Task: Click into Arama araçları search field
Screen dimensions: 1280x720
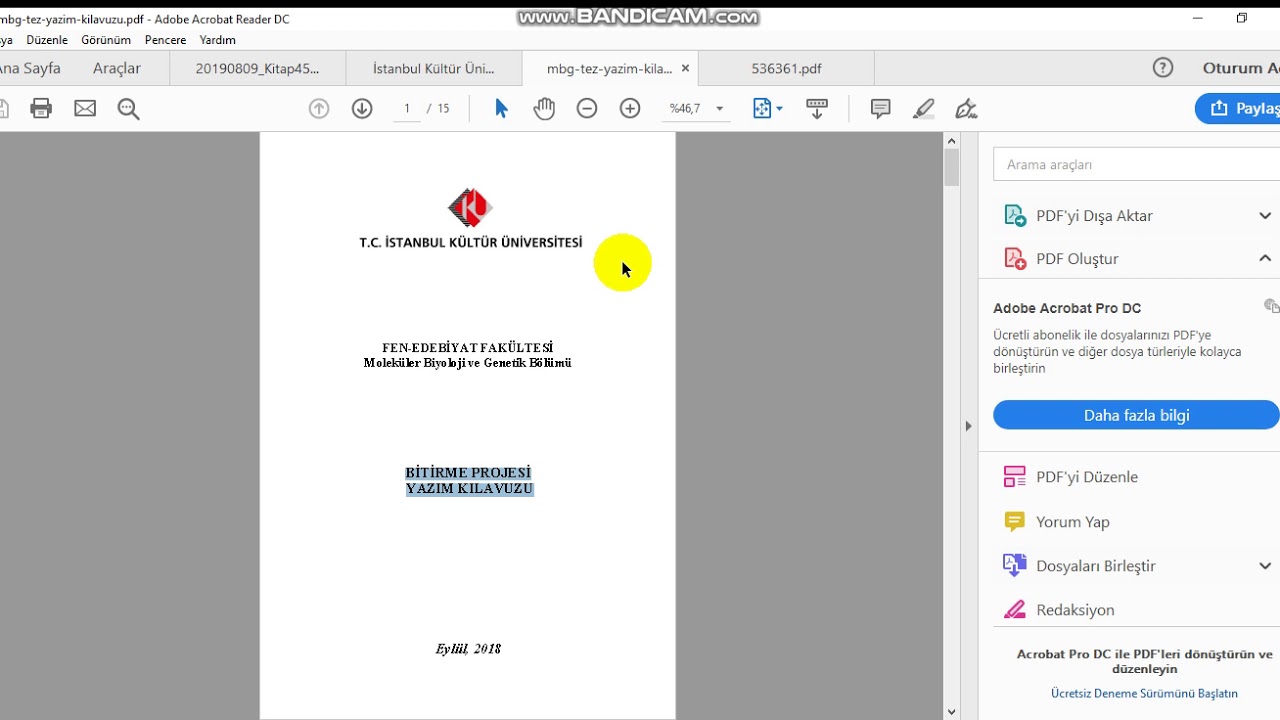Action: click(1136, 164)
